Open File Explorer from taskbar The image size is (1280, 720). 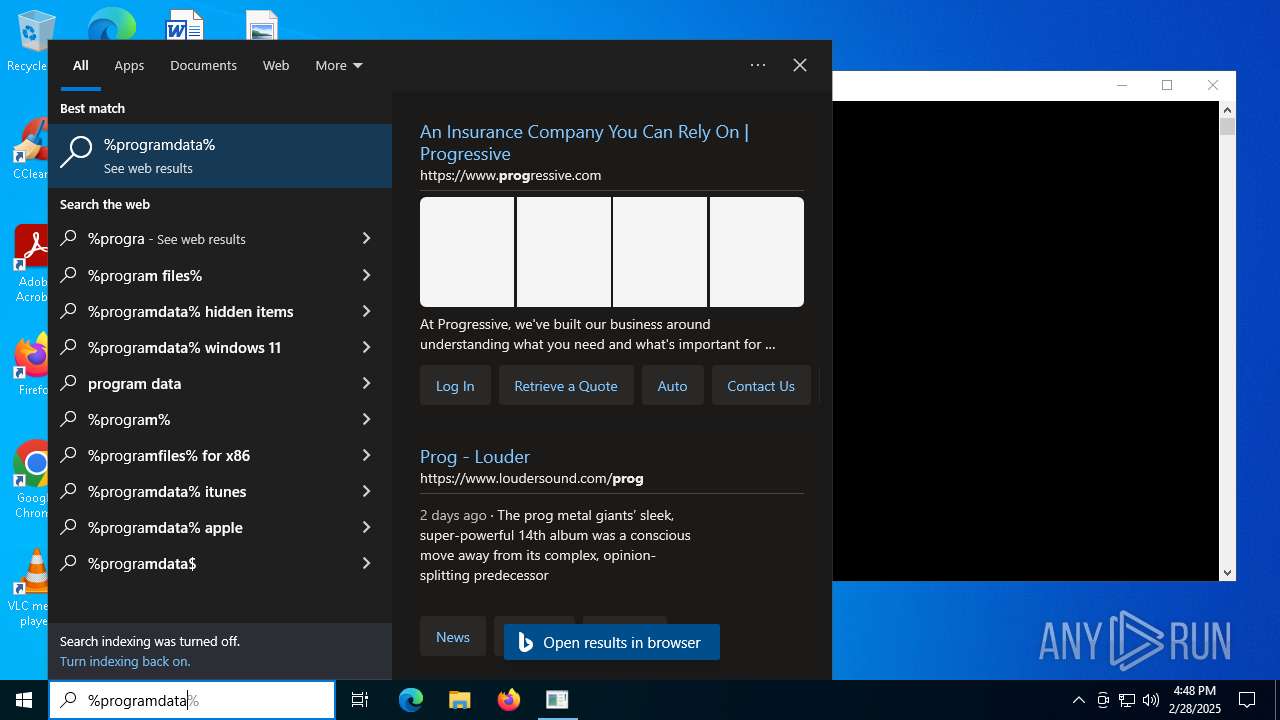coord(459,700)
